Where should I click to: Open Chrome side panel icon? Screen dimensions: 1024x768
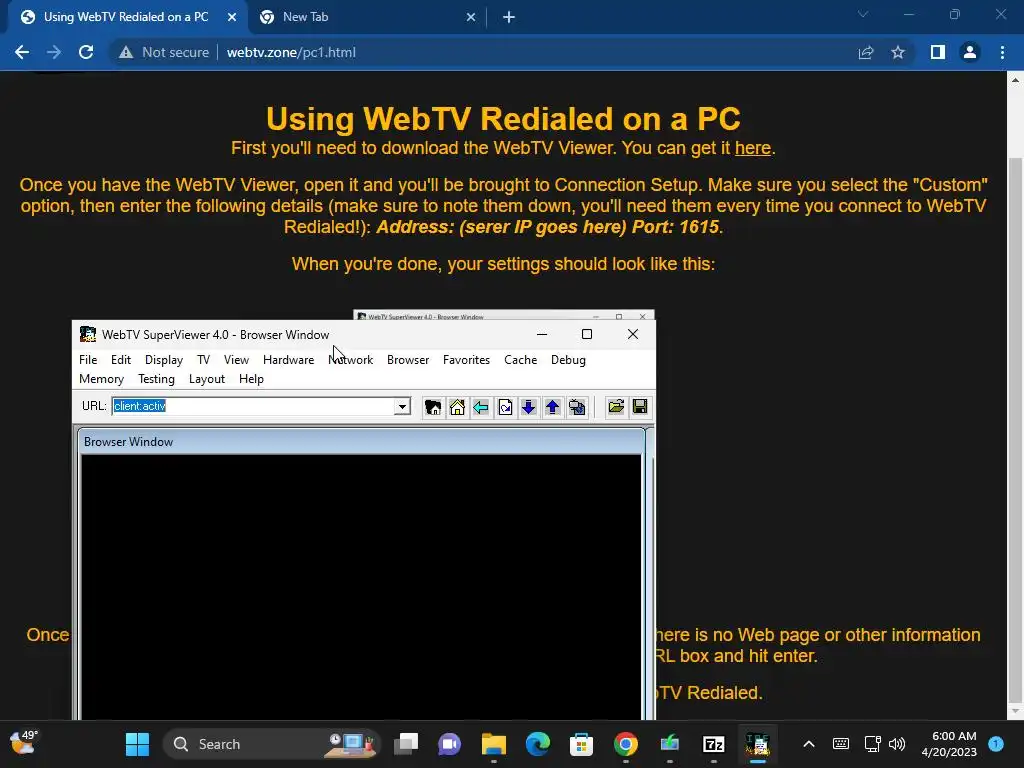tap(938, 52)
